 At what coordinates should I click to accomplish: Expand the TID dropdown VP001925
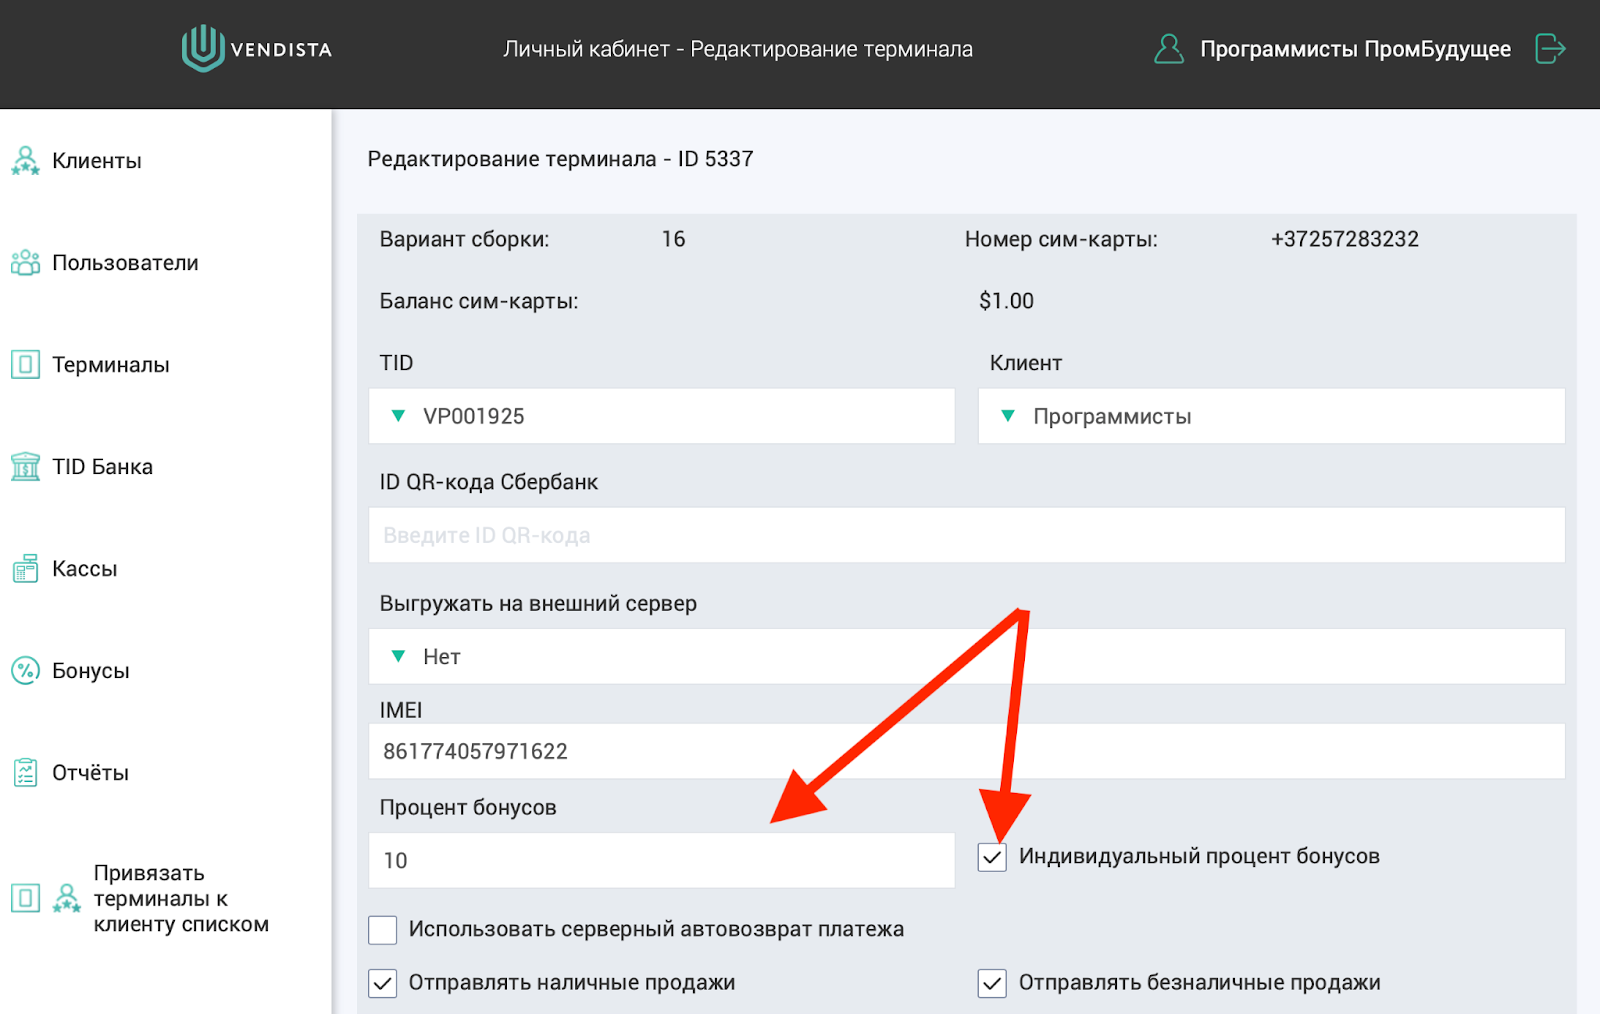click(x=661, y=416)
